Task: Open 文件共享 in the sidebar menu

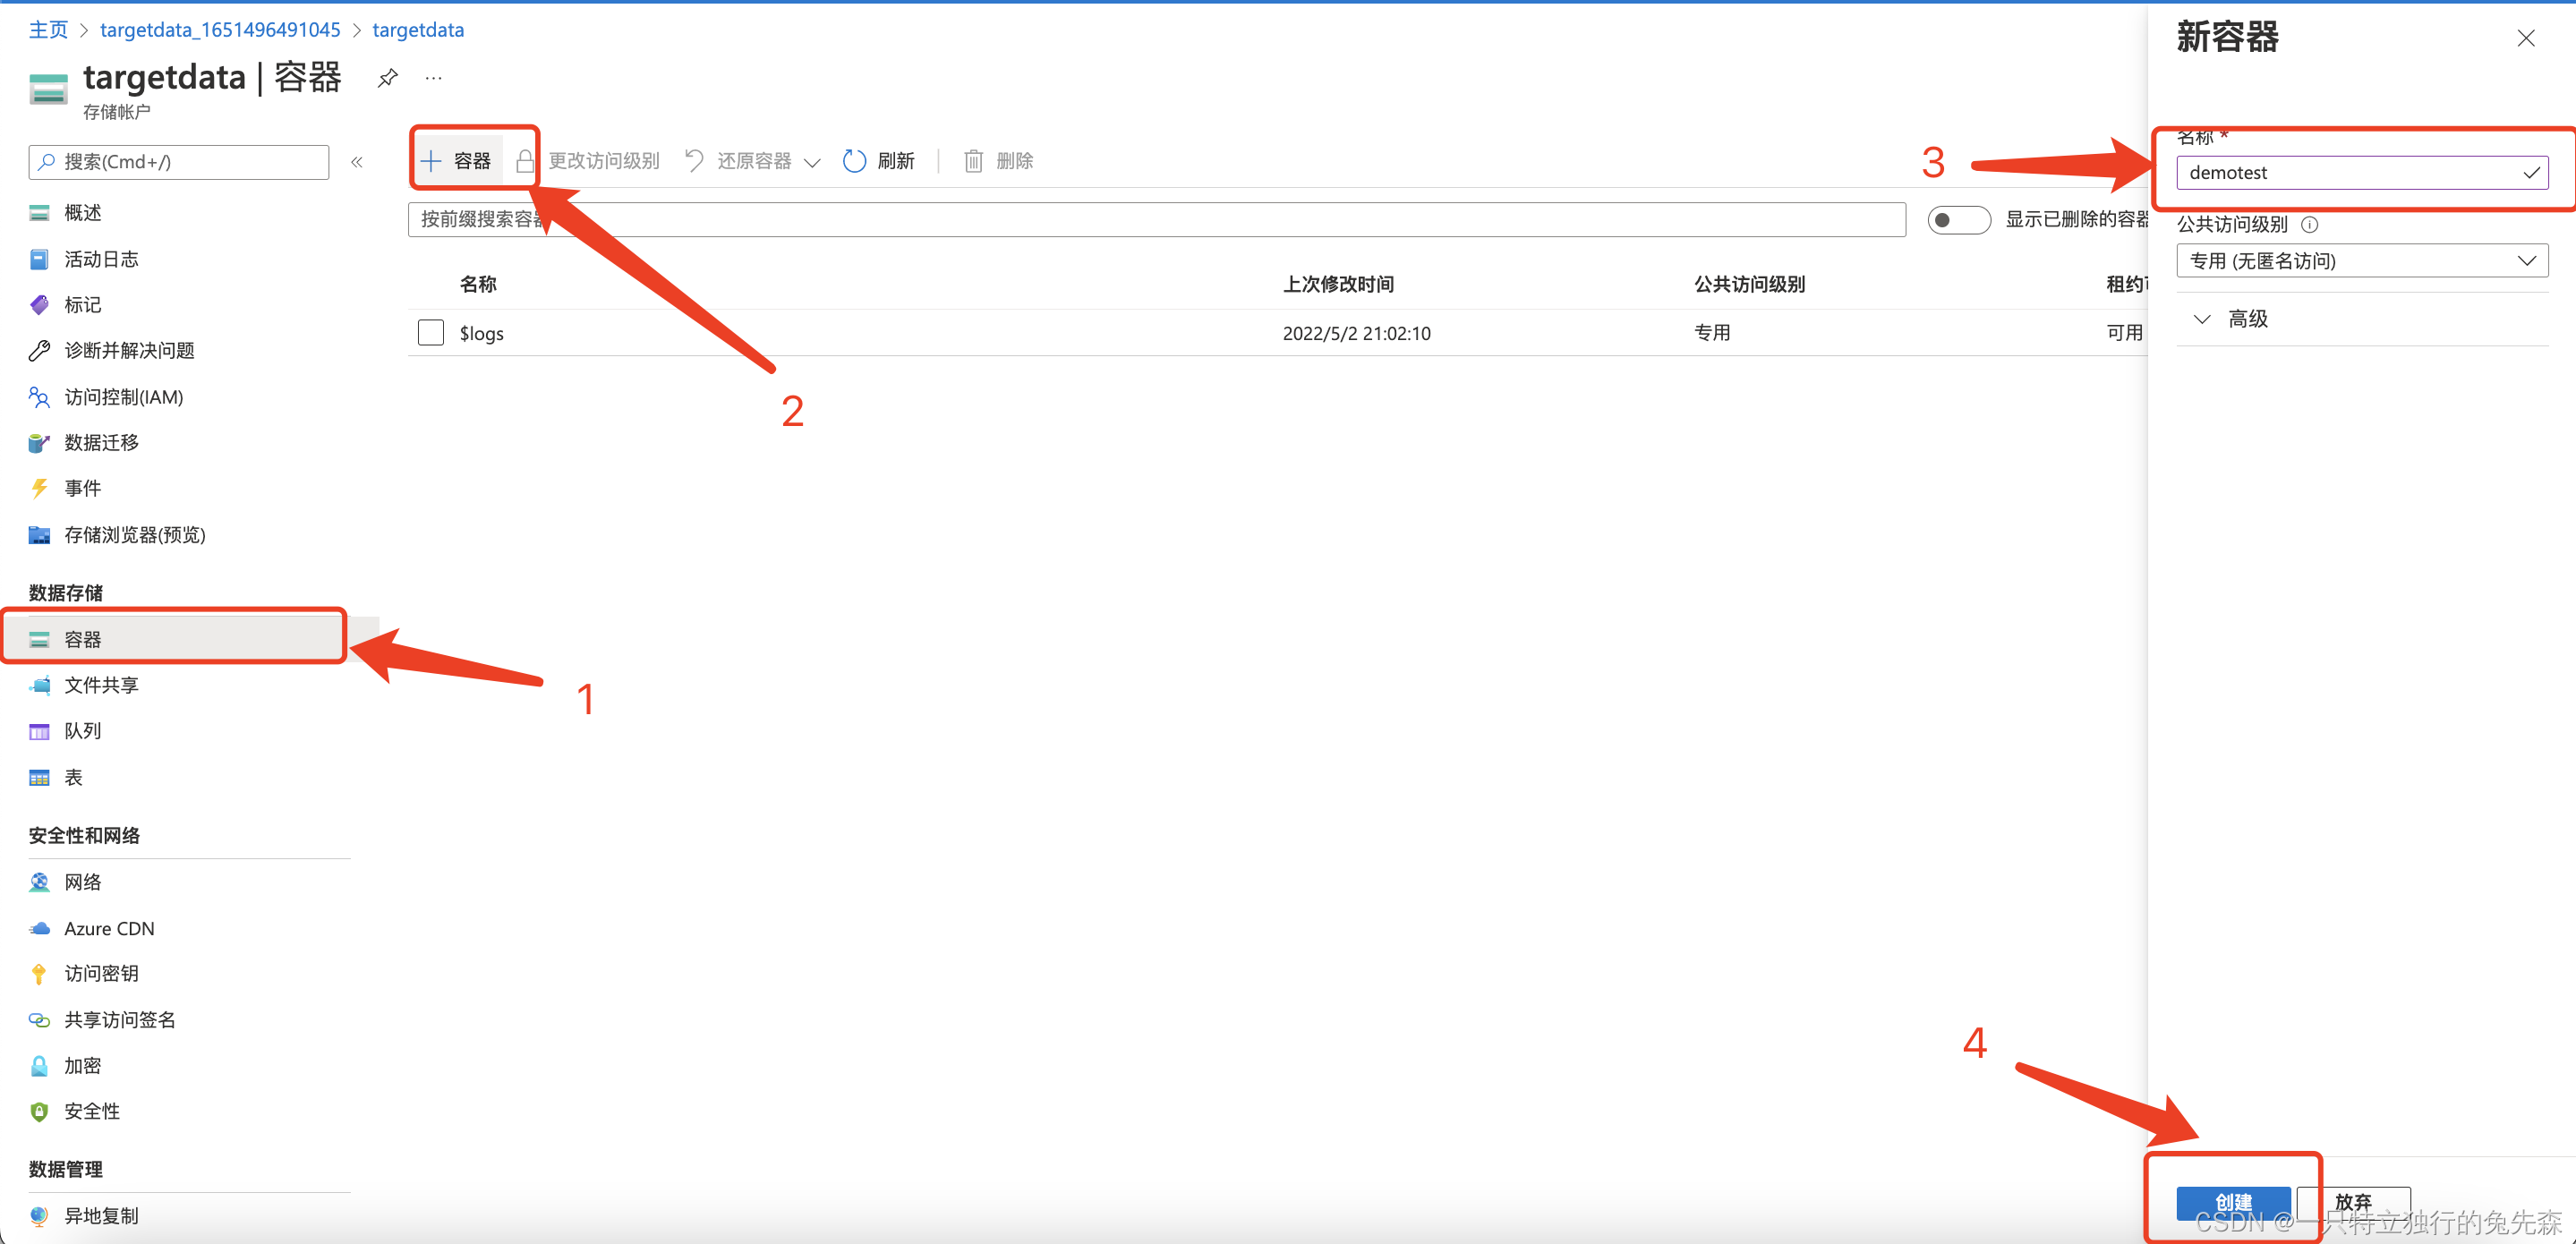Action: pos(101,685)
